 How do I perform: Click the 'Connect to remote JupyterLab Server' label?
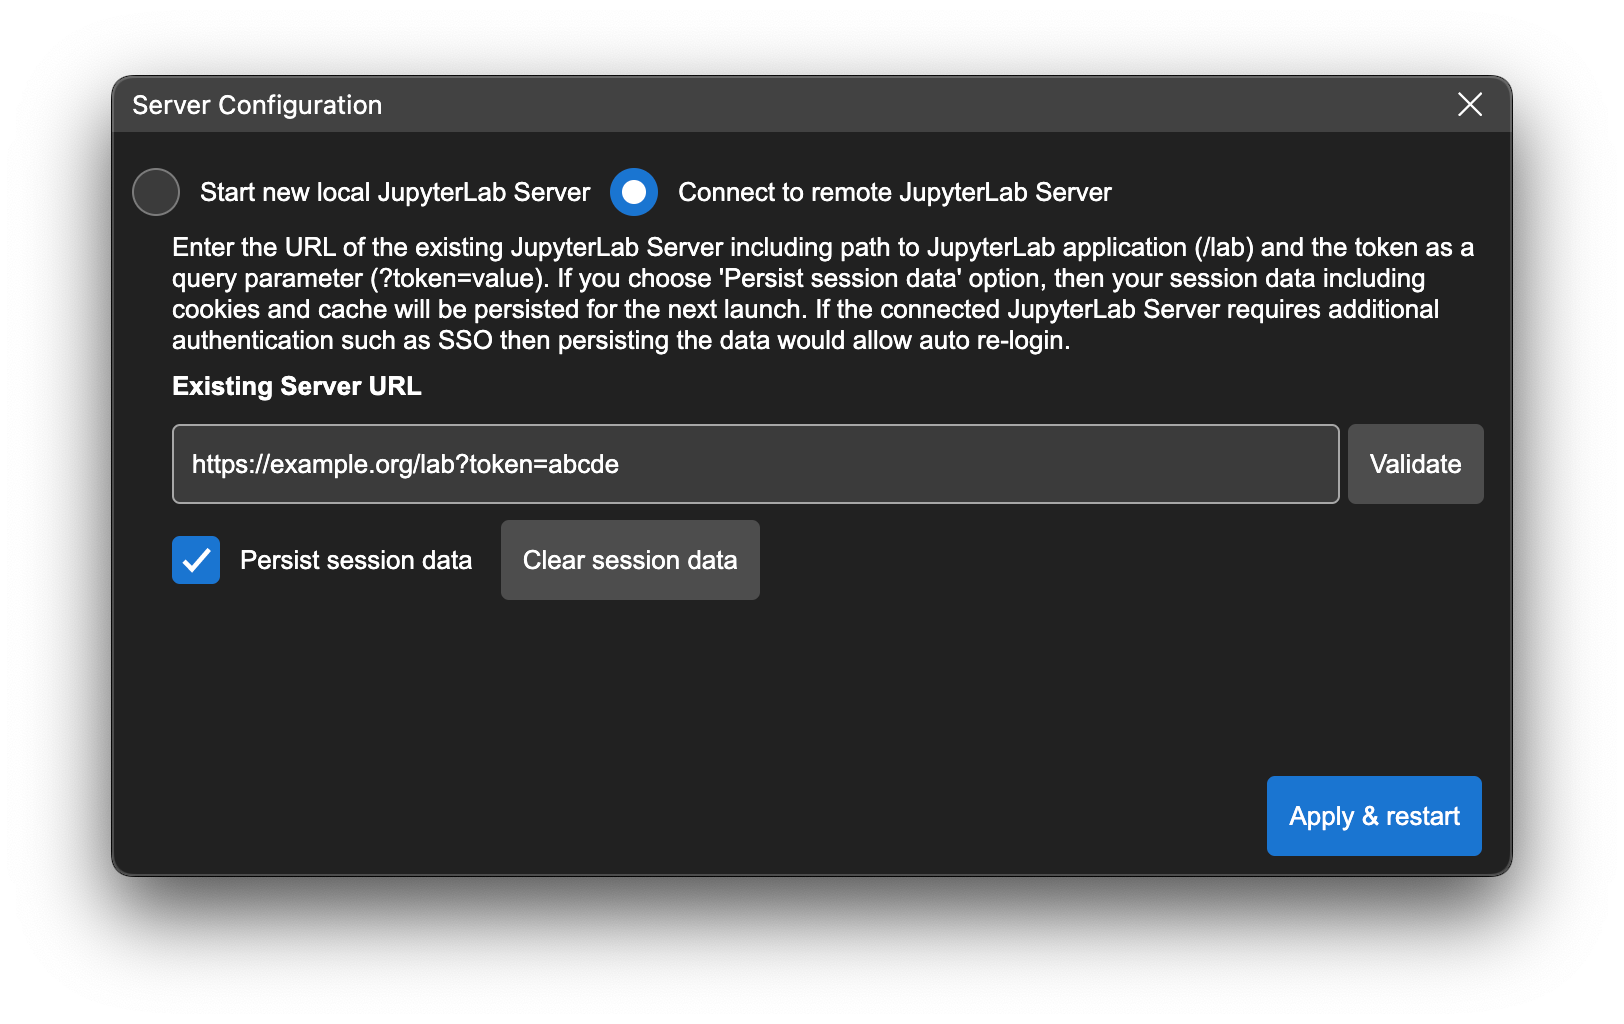[x=895, y=192]
